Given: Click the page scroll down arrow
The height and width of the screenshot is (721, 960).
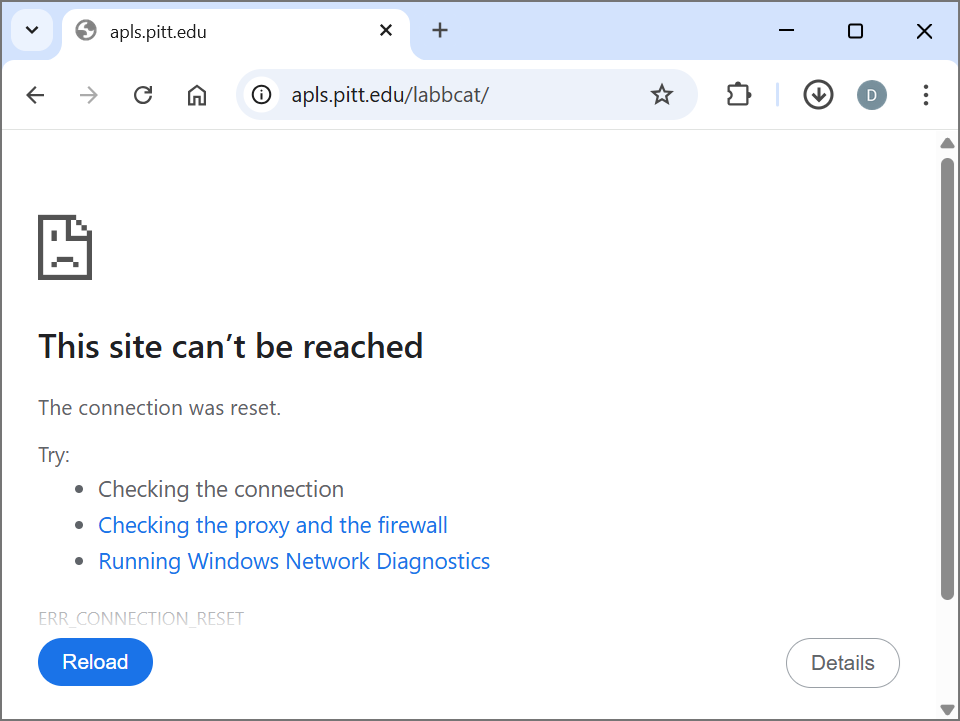Looking at the screenshot, I should [x=947, y=709].
